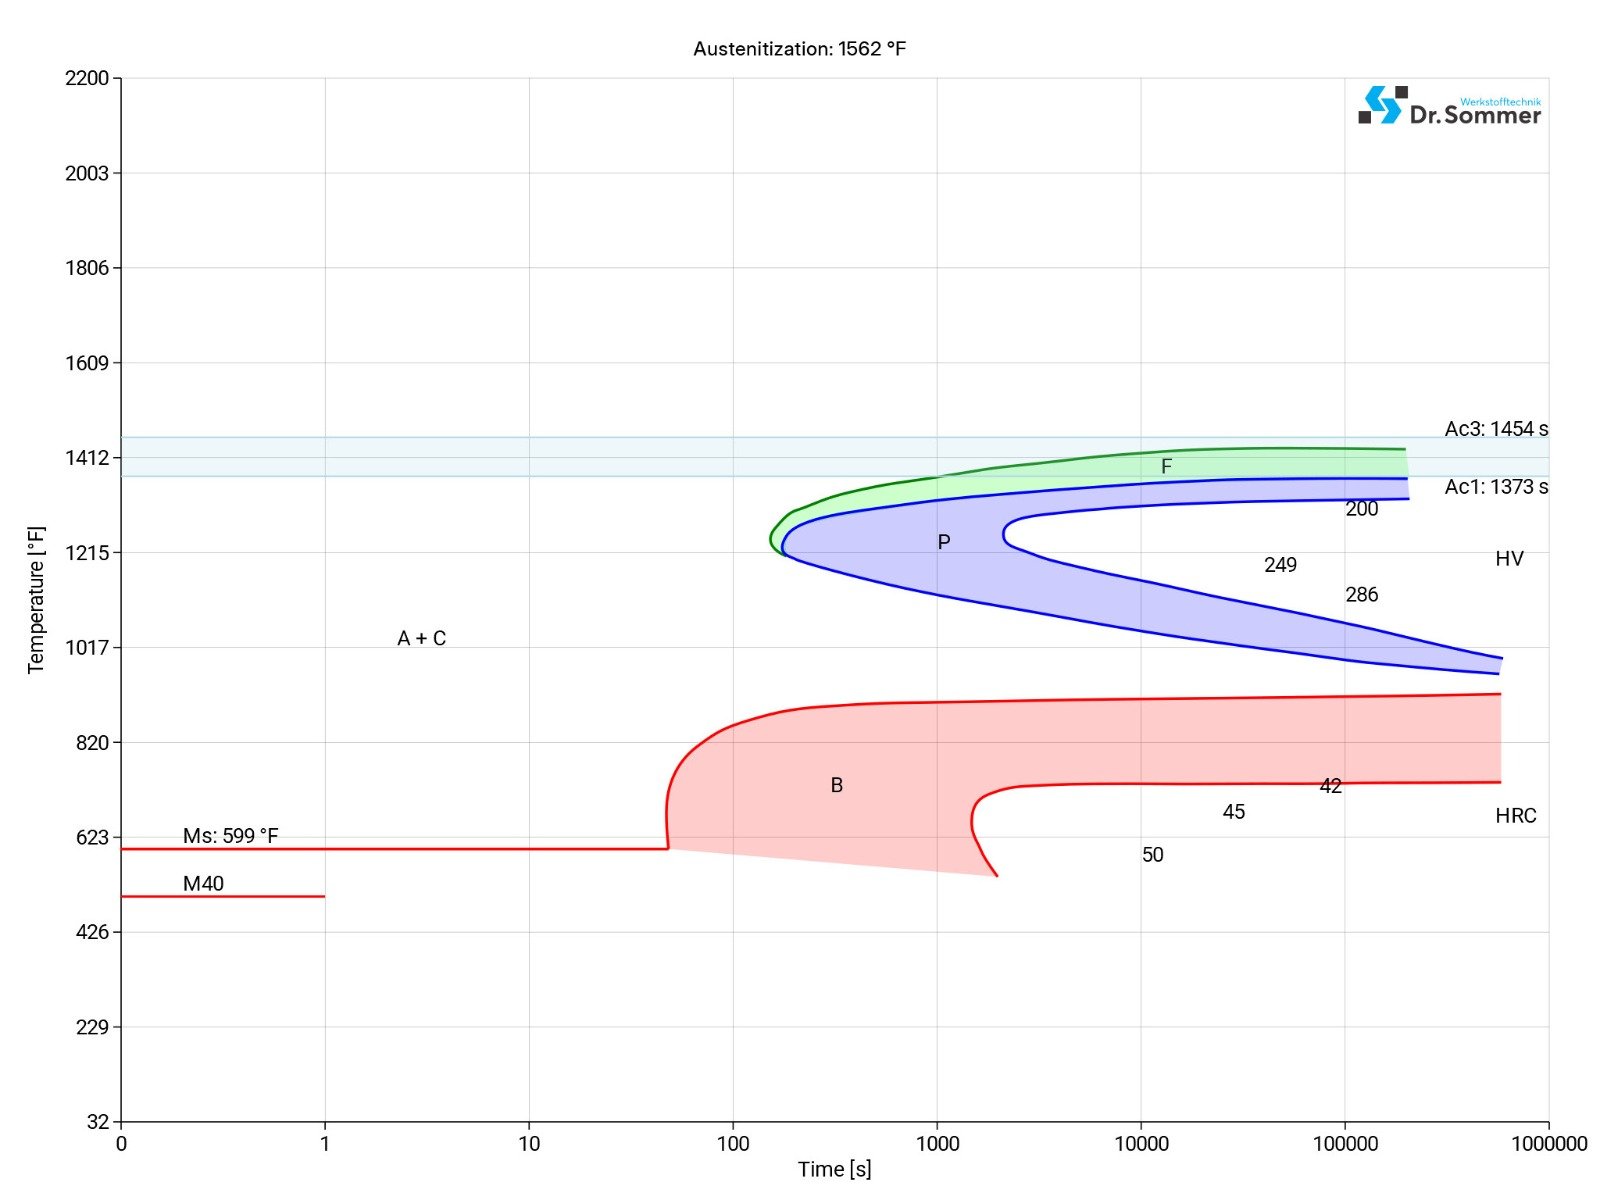Screen dimensions: 1600x1200
Task: Click the HRC hardness column label
Action: coord(1517,817)
